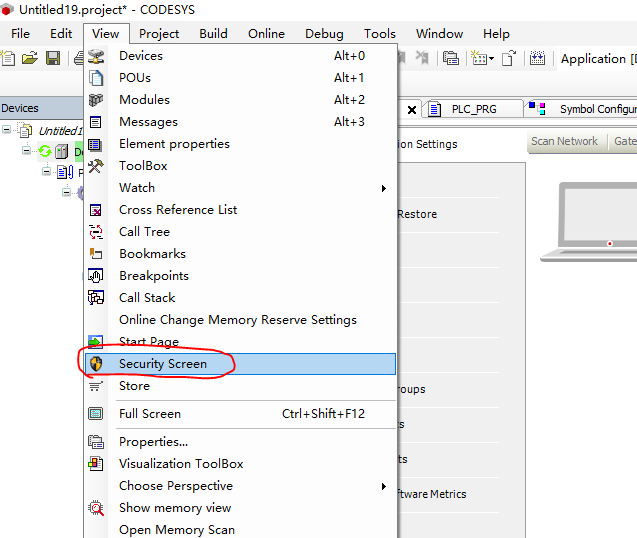Viewport: 637px width, 538px height.
Task: Click the laptop image in communication view
Action: coord(589,221)
